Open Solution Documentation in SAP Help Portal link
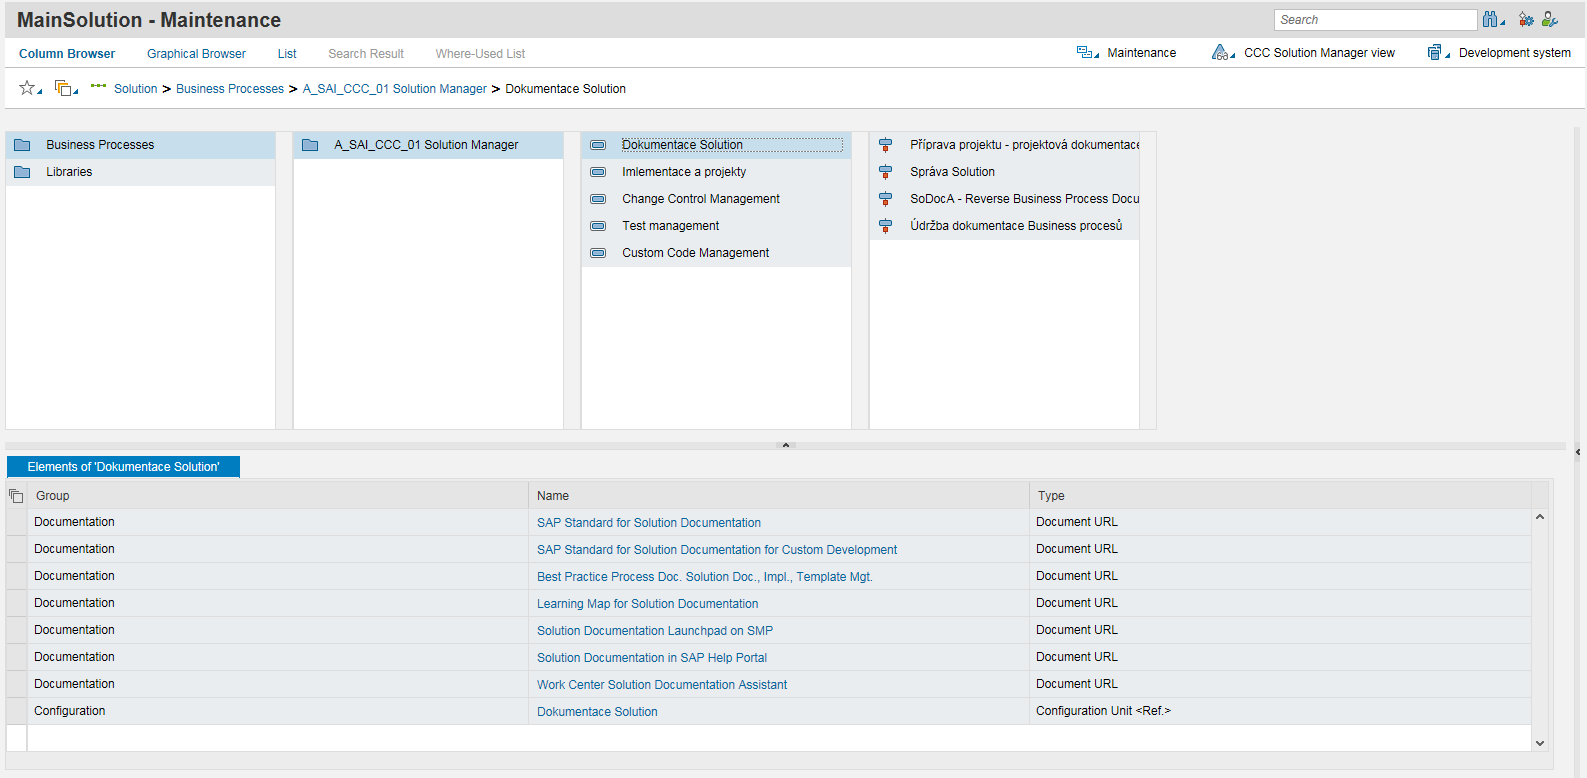Viewport: 1587px width, 778px height. point(652,658)
